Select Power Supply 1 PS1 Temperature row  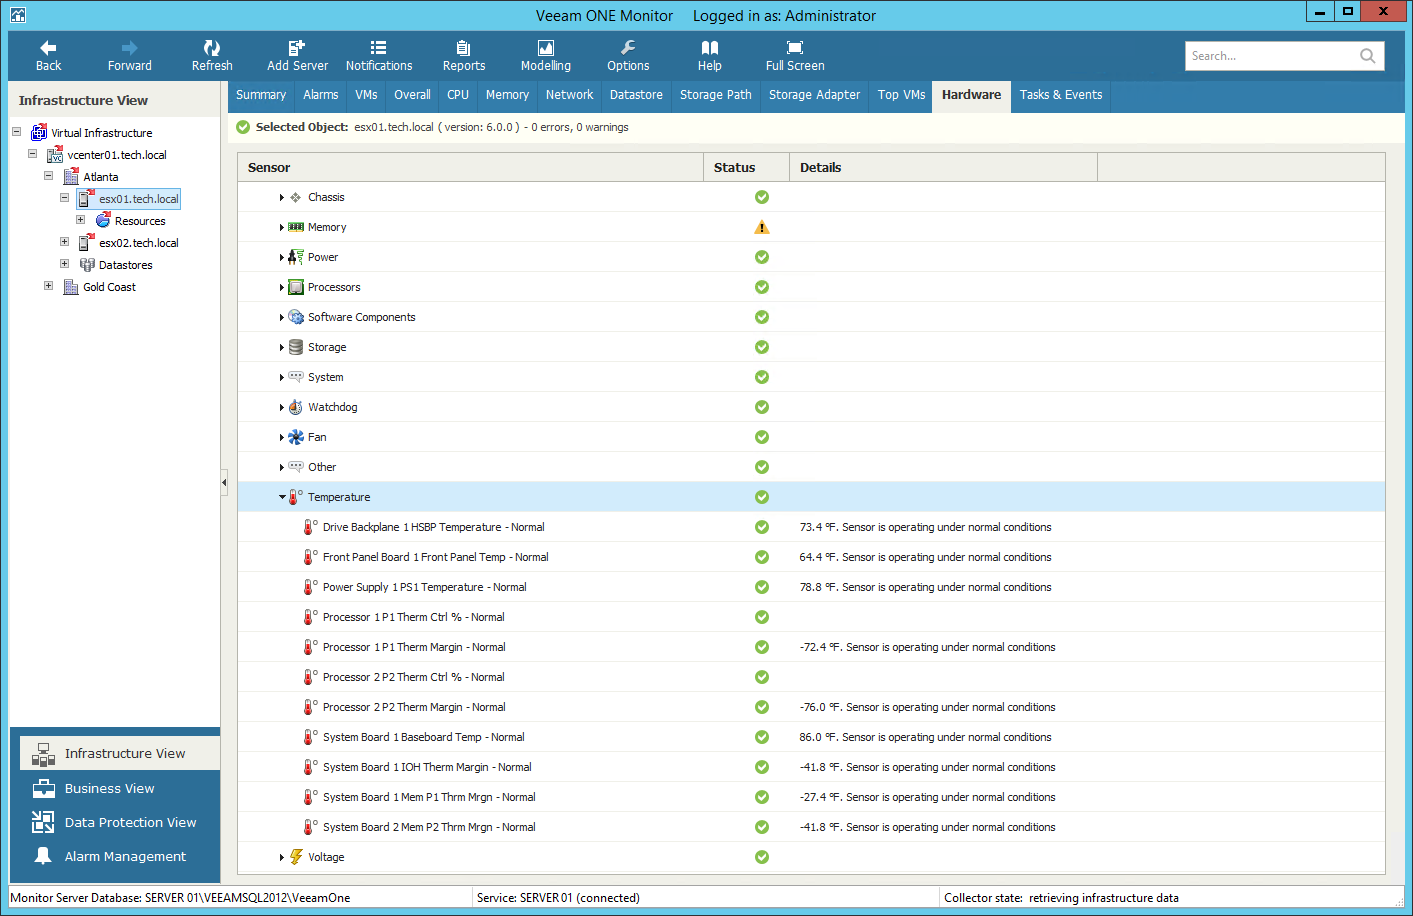(811, 587)
